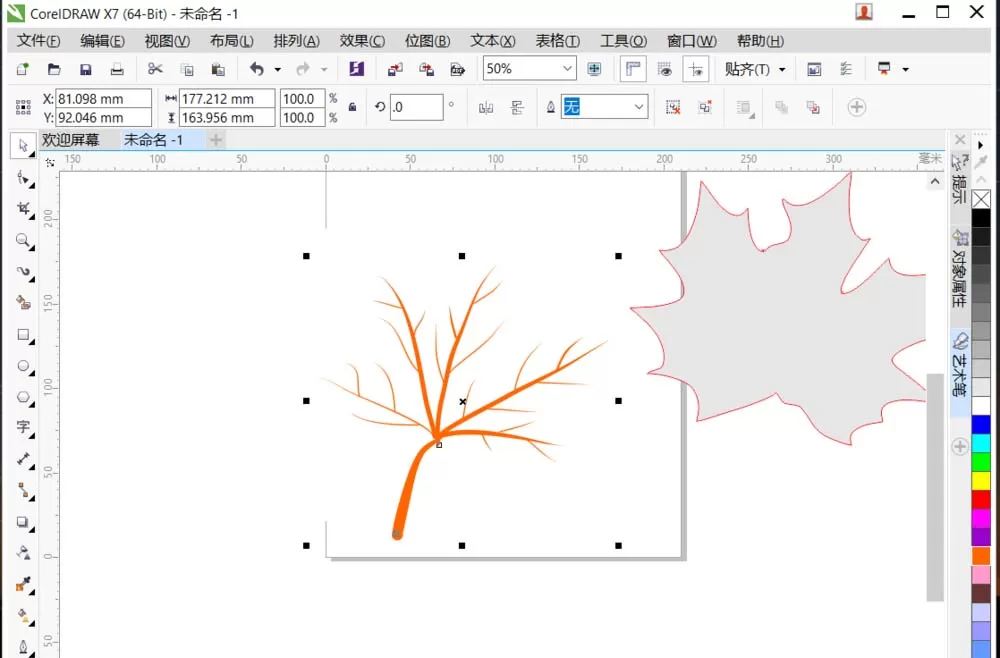Image resolution: width=1000 pixels, height=658 pixels.
Task: Click the Undo arrow icon
Action: [x=256, y=69]
